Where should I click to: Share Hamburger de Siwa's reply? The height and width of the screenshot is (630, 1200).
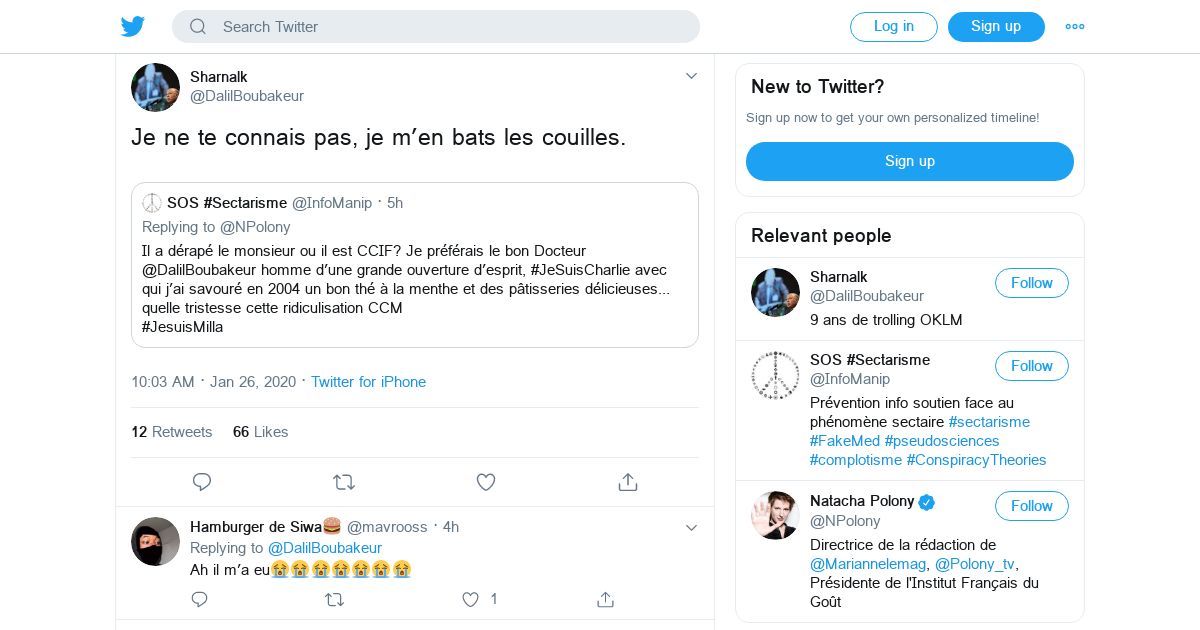[x=605, y=599]
